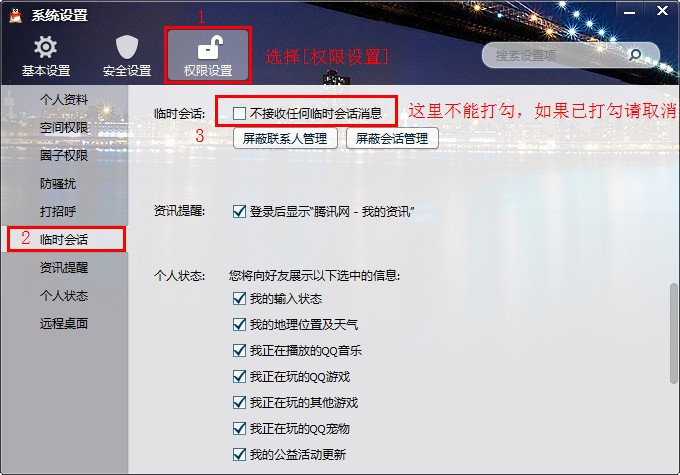Open the 安全设置 shield tab
This screenshot has height=475, width=680.
pos(127,56)
